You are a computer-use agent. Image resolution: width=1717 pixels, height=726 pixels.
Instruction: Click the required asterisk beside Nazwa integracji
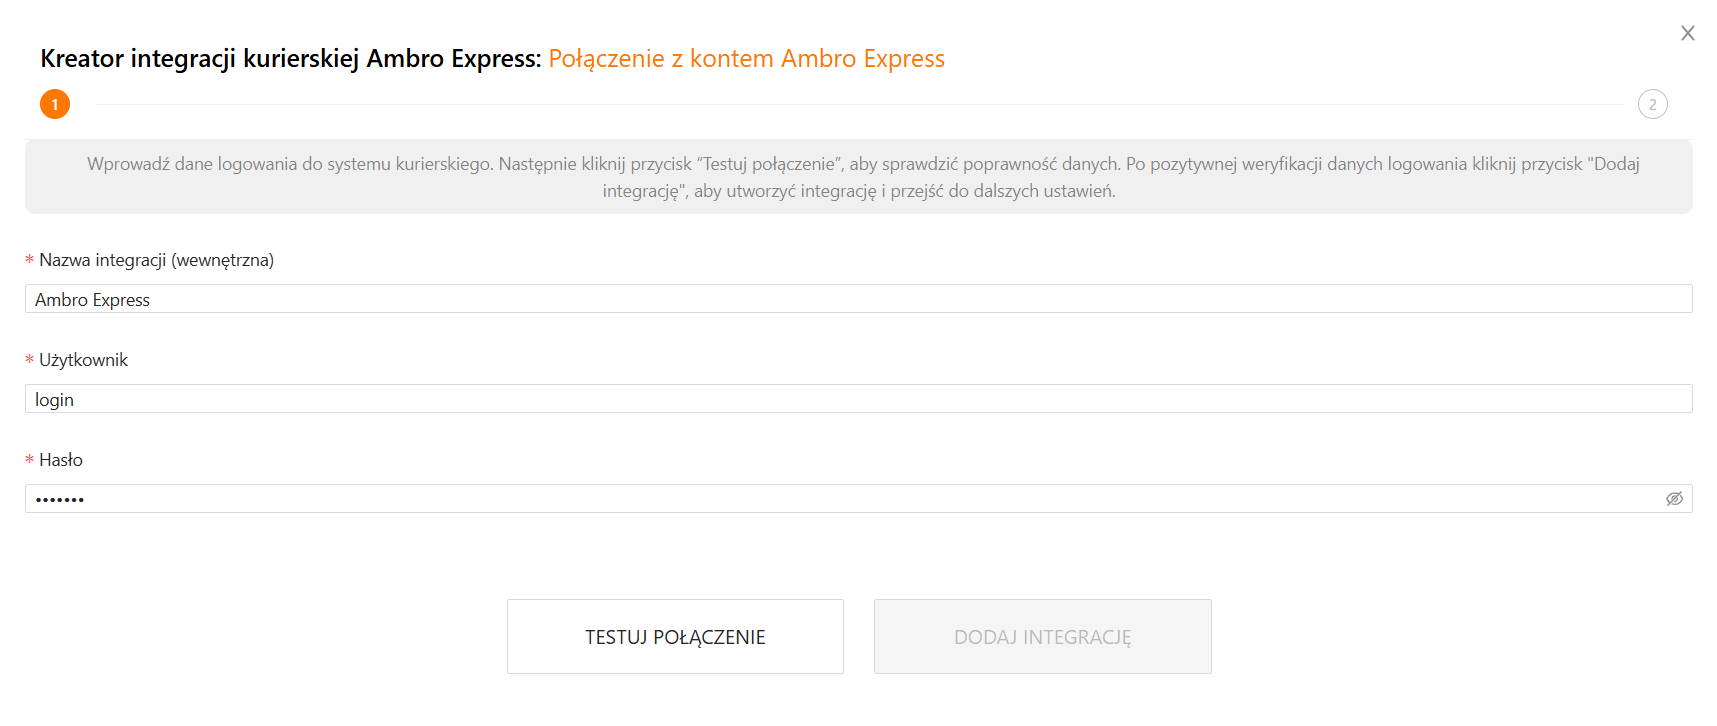coord(30,261)
